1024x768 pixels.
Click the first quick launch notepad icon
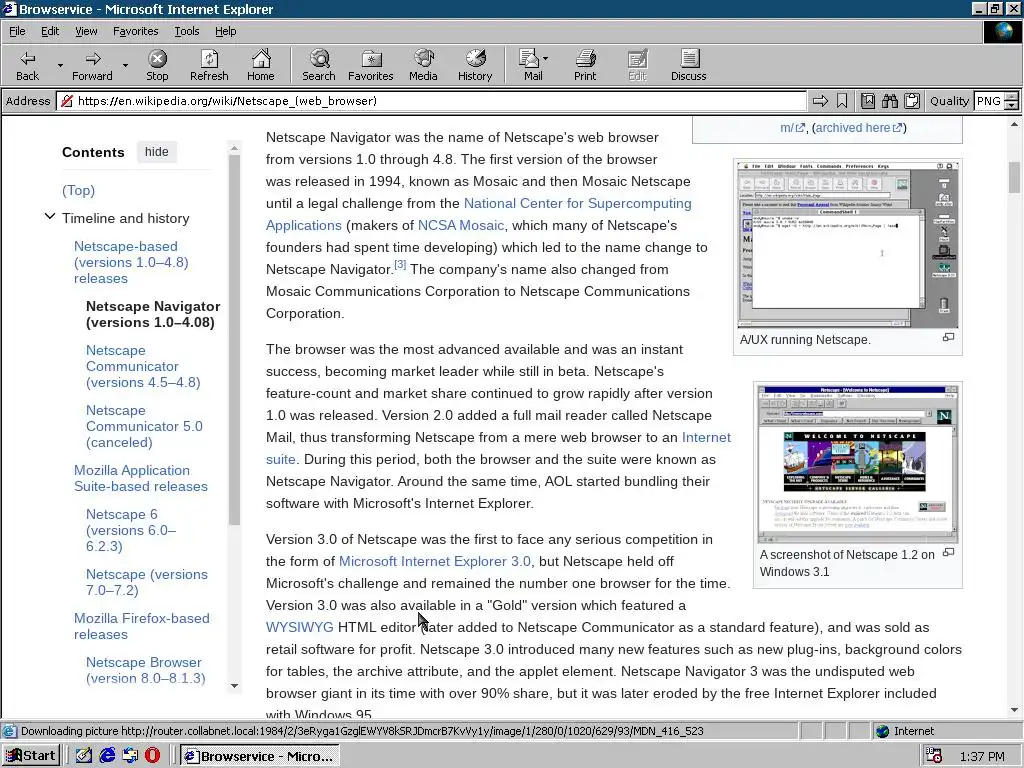coord(84,756)
